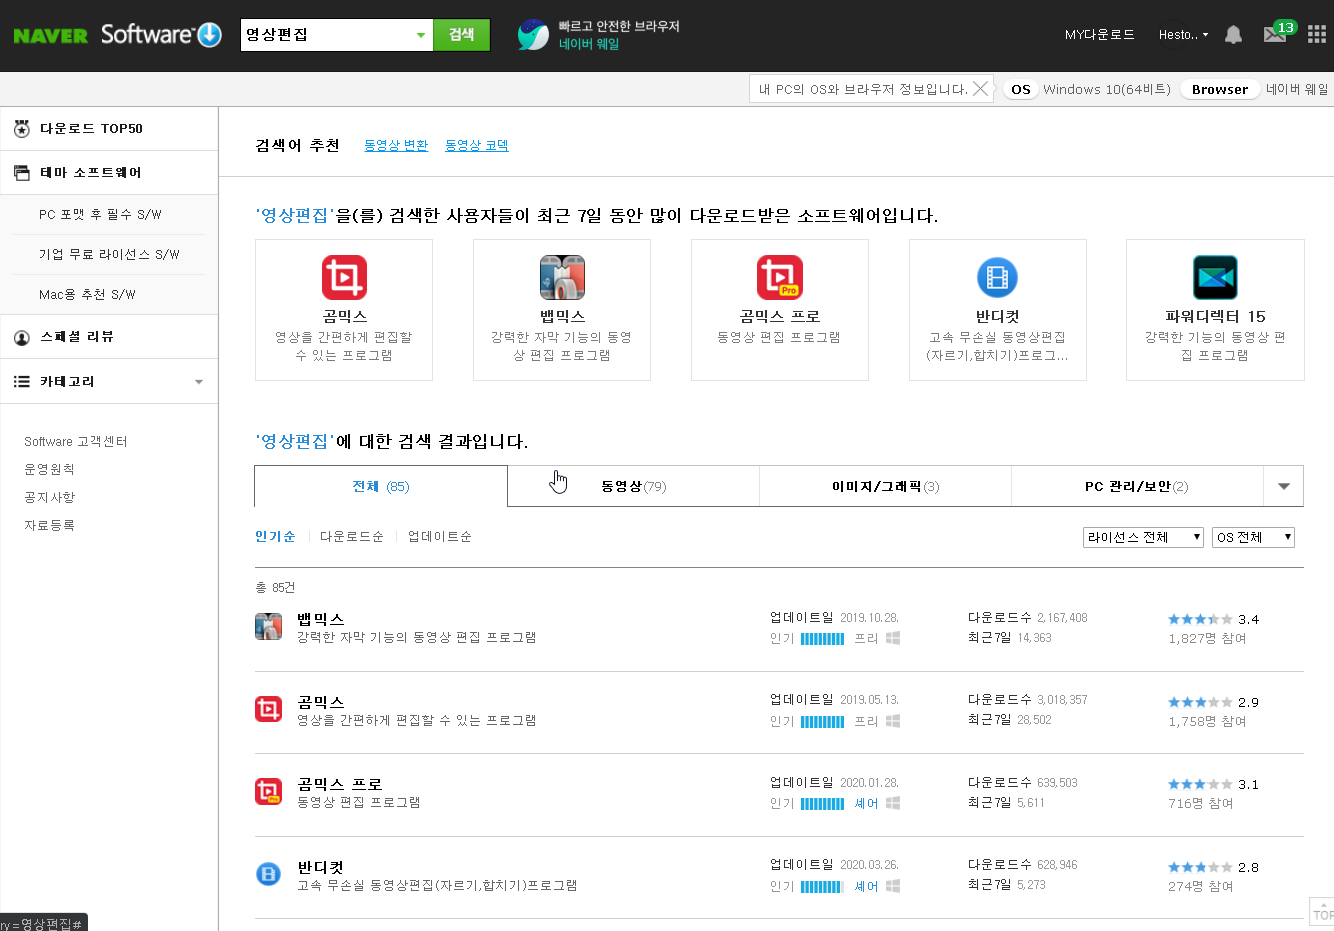Click the 카테고리 list icon
Image resolution: width=1334 pixels, height=931 pixels.
click(x=21, y=382)
